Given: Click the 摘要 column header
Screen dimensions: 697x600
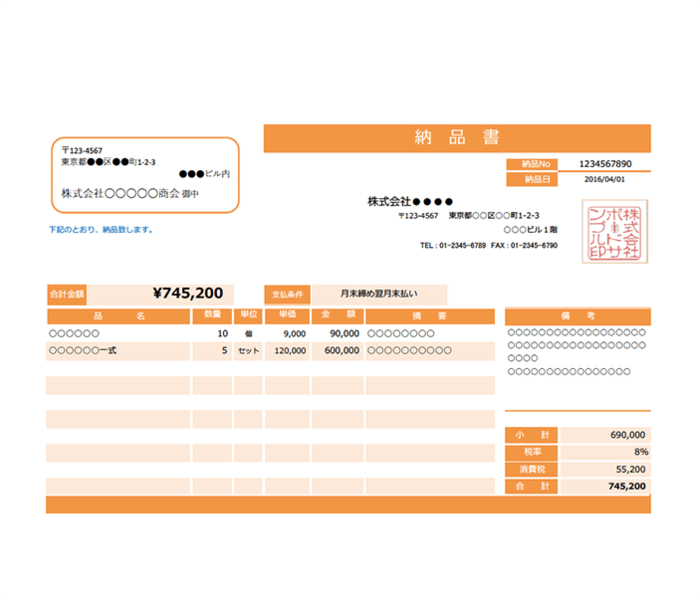Looking at the screenshot, I should pos(430,316).
